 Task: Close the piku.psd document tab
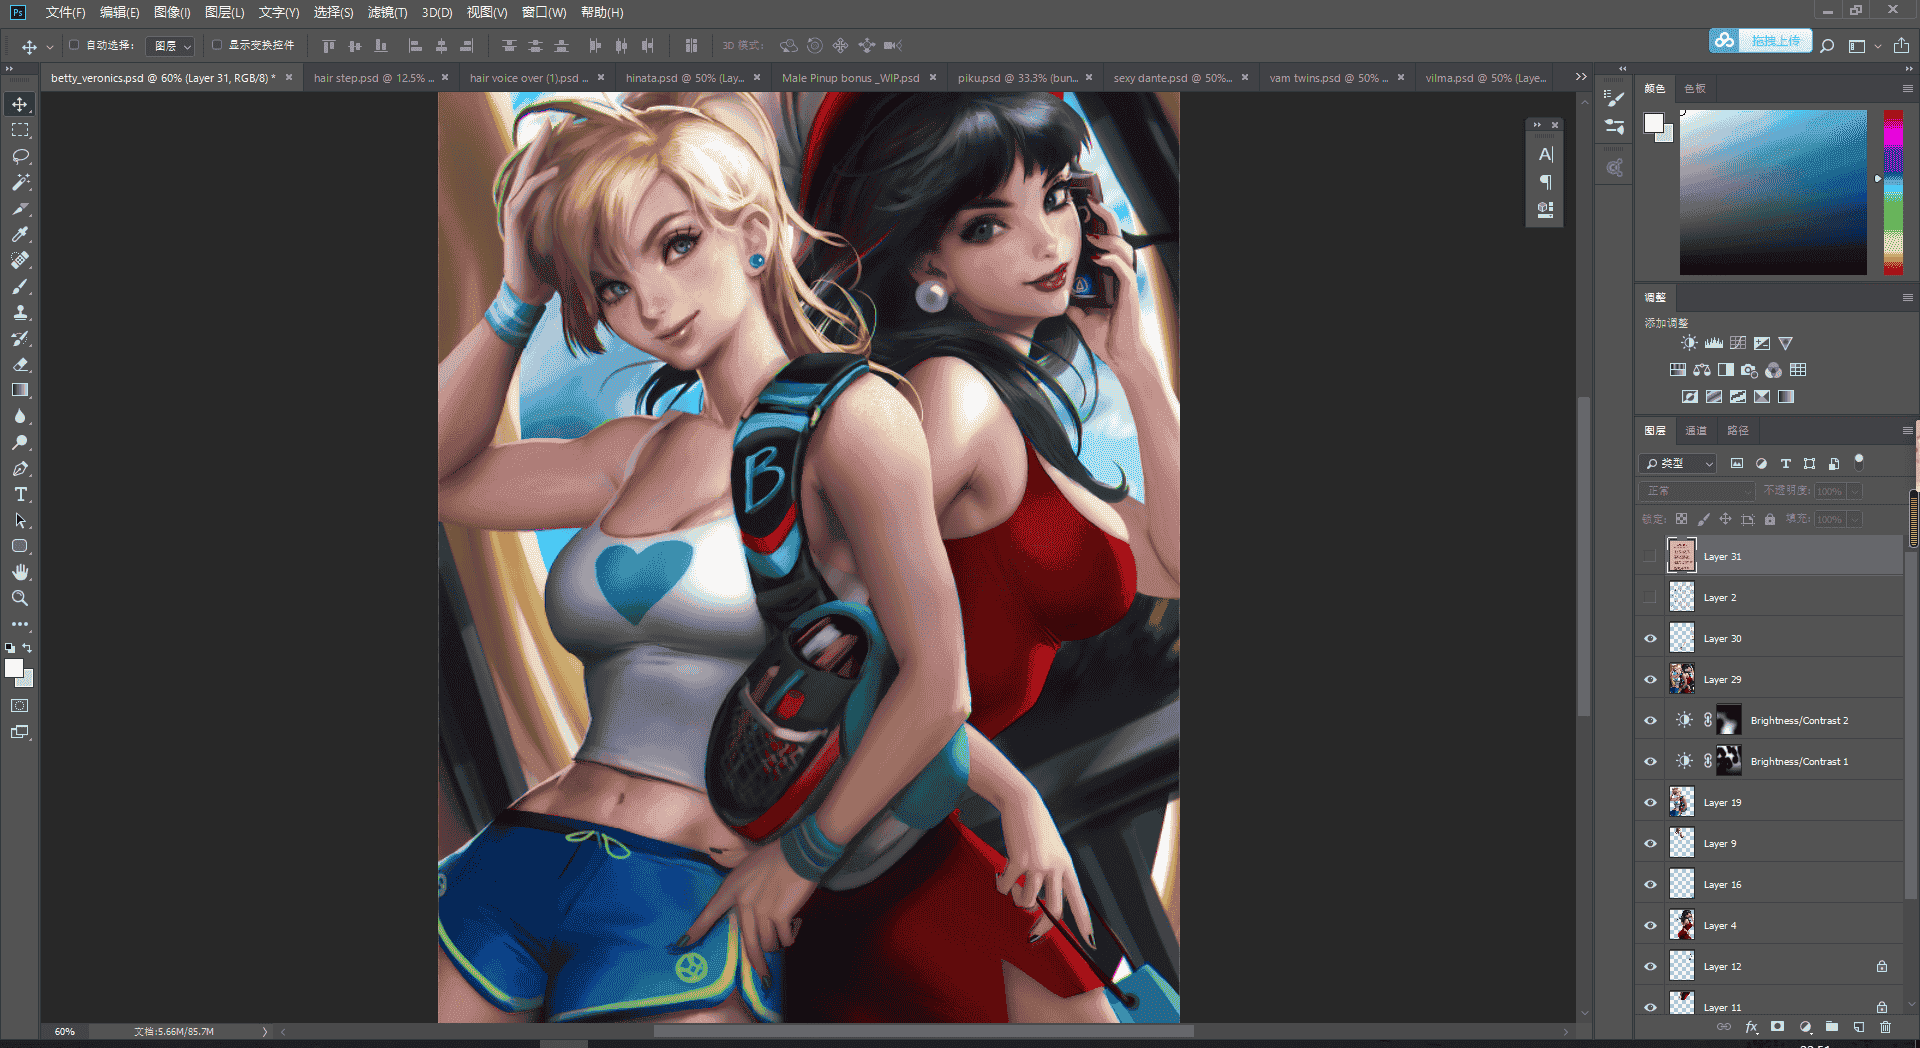[1089, 77]
